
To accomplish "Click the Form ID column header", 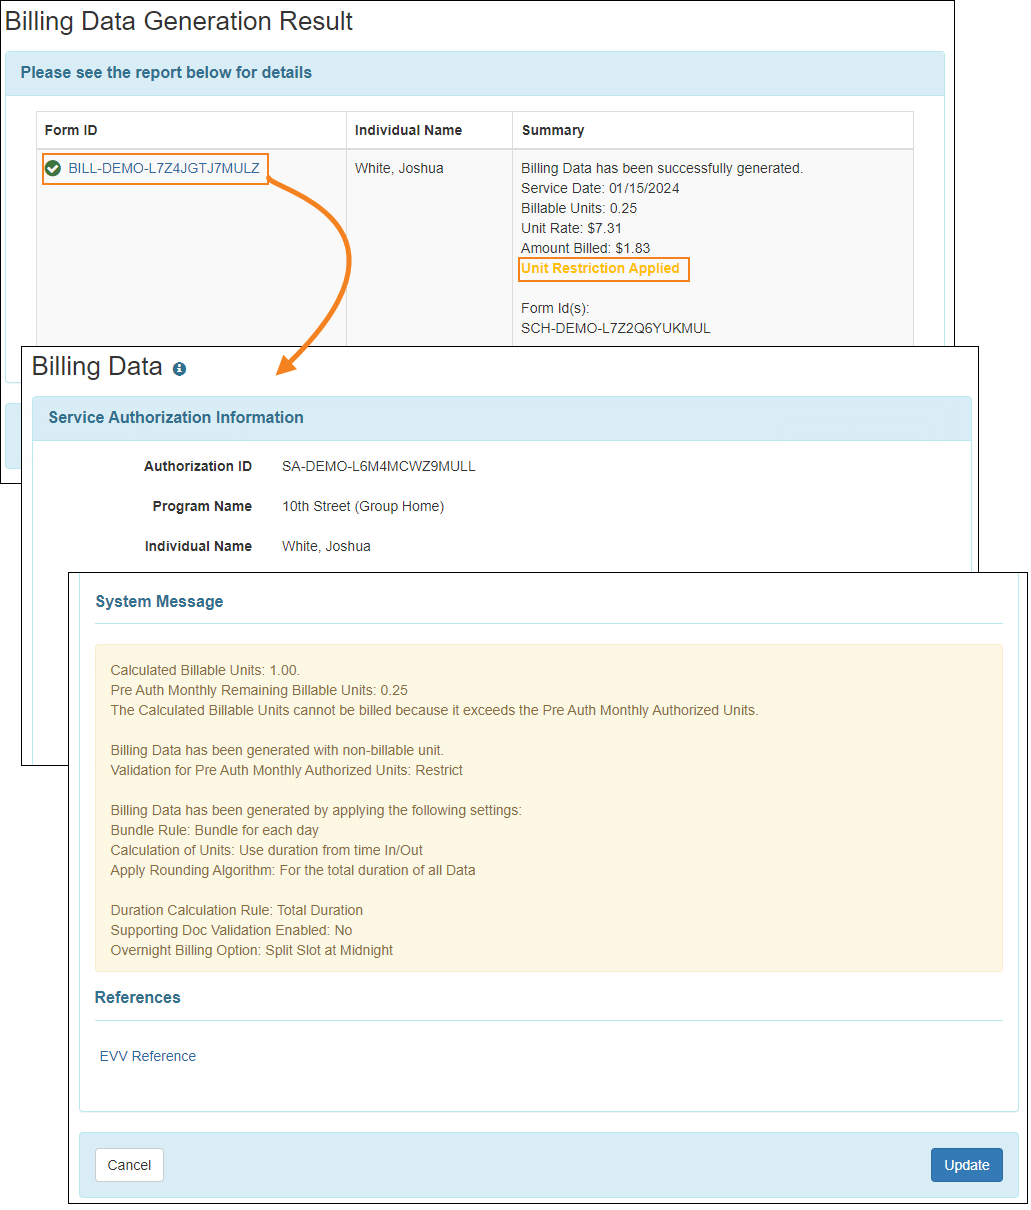I will point(71,130).
